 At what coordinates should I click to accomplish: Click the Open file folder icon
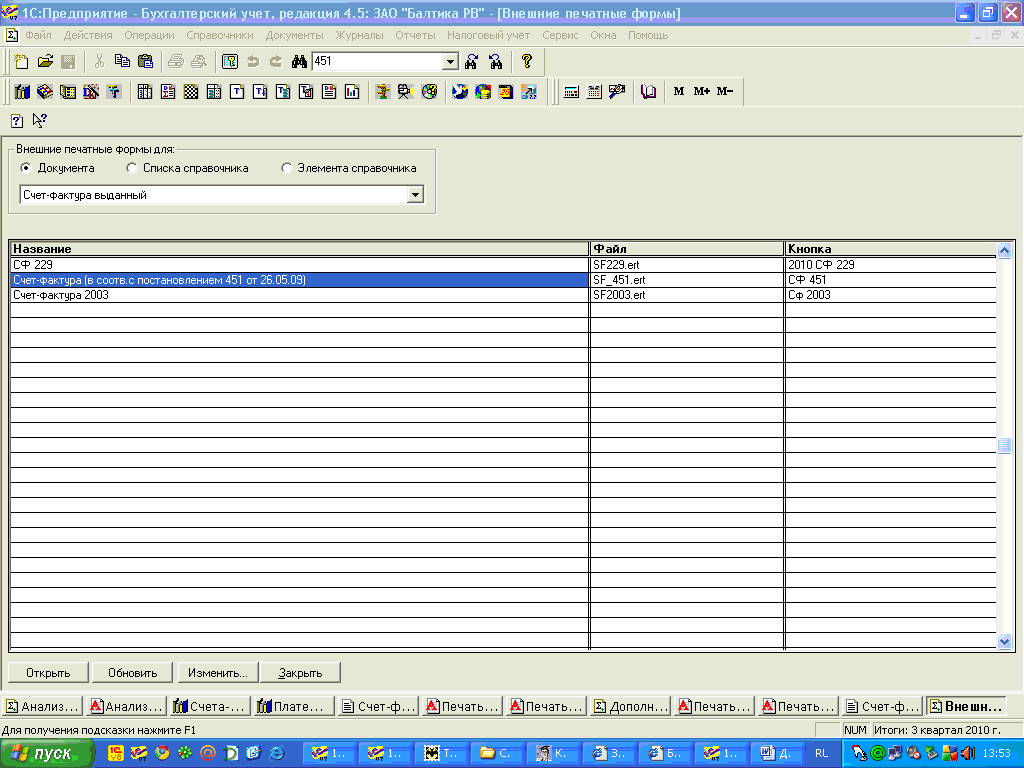pos(44,61)
